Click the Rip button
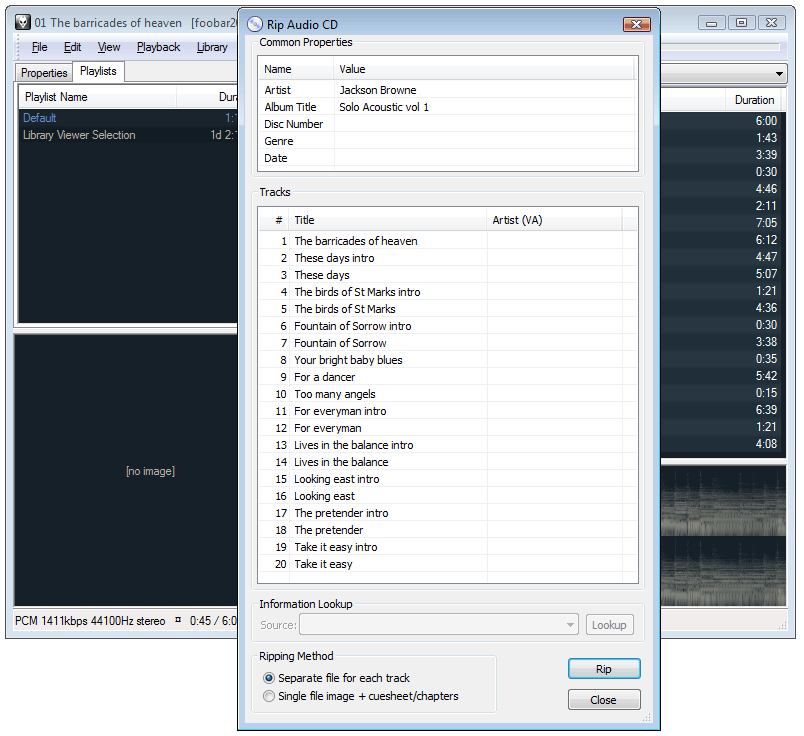804x736 pixels. click(604, 669)
